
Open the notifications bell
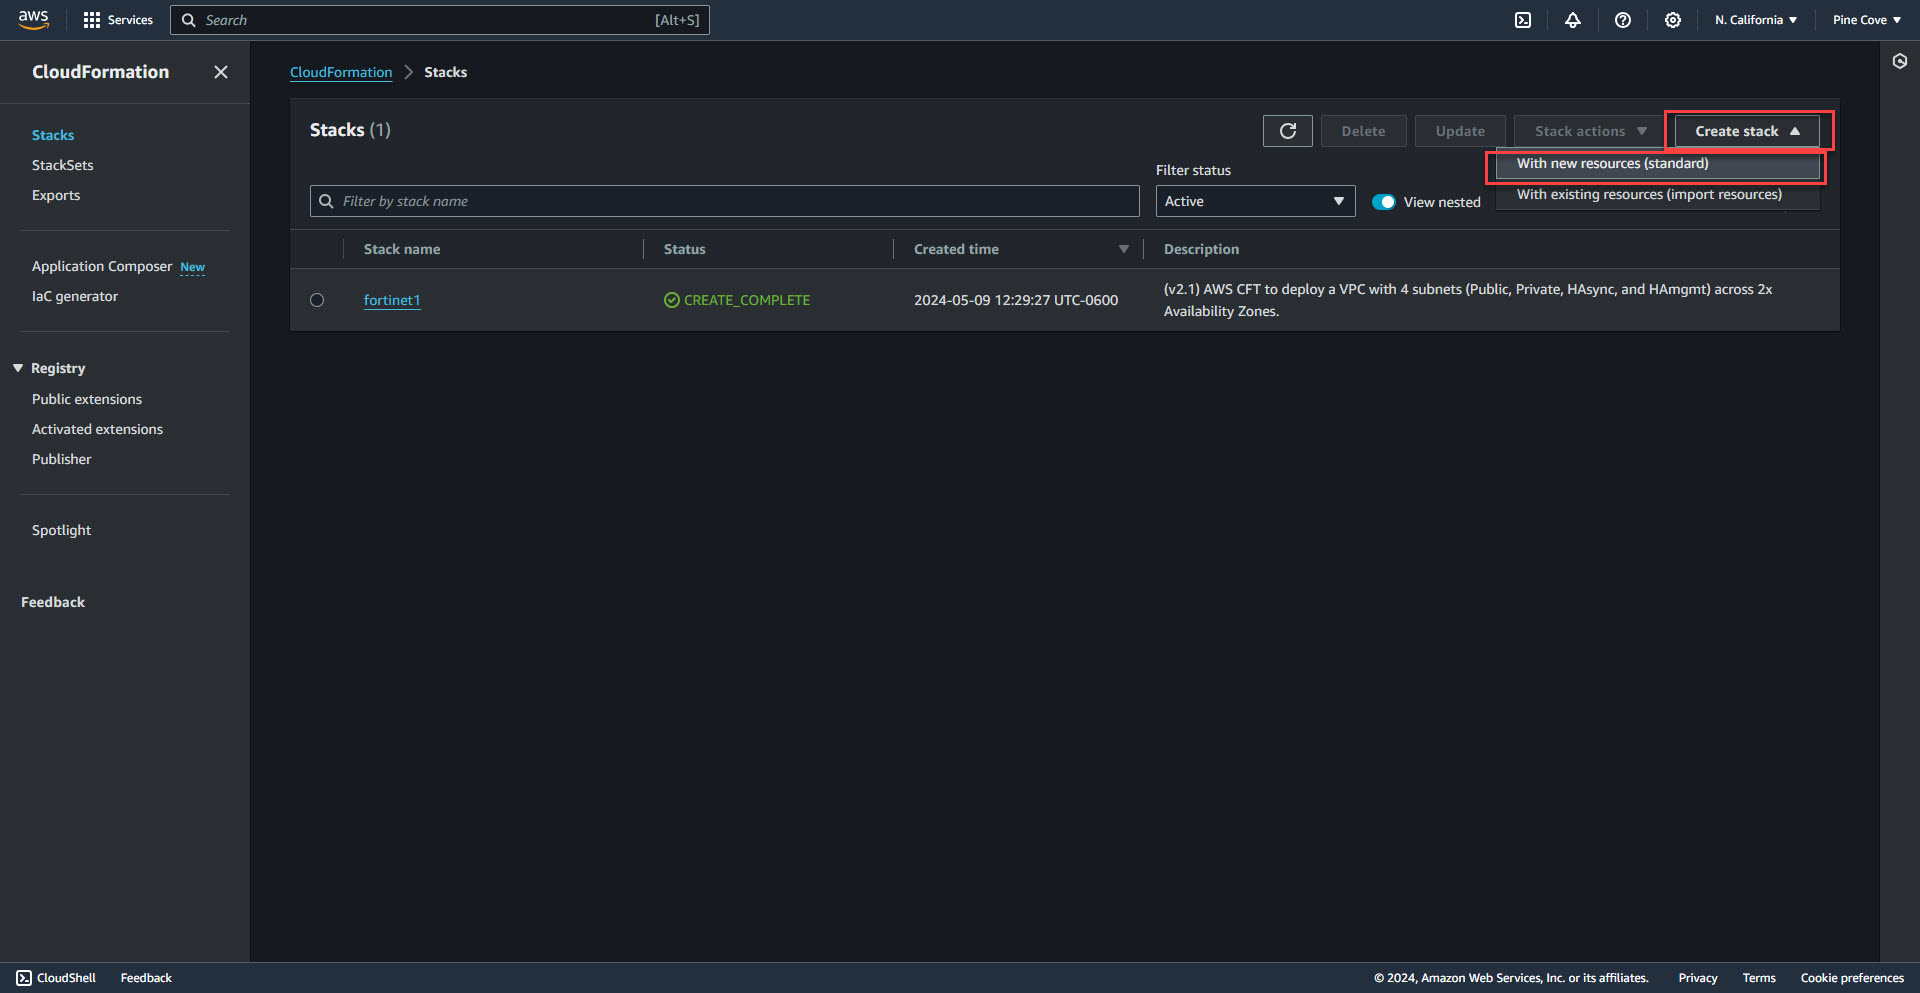click(x=1573, y=20)
